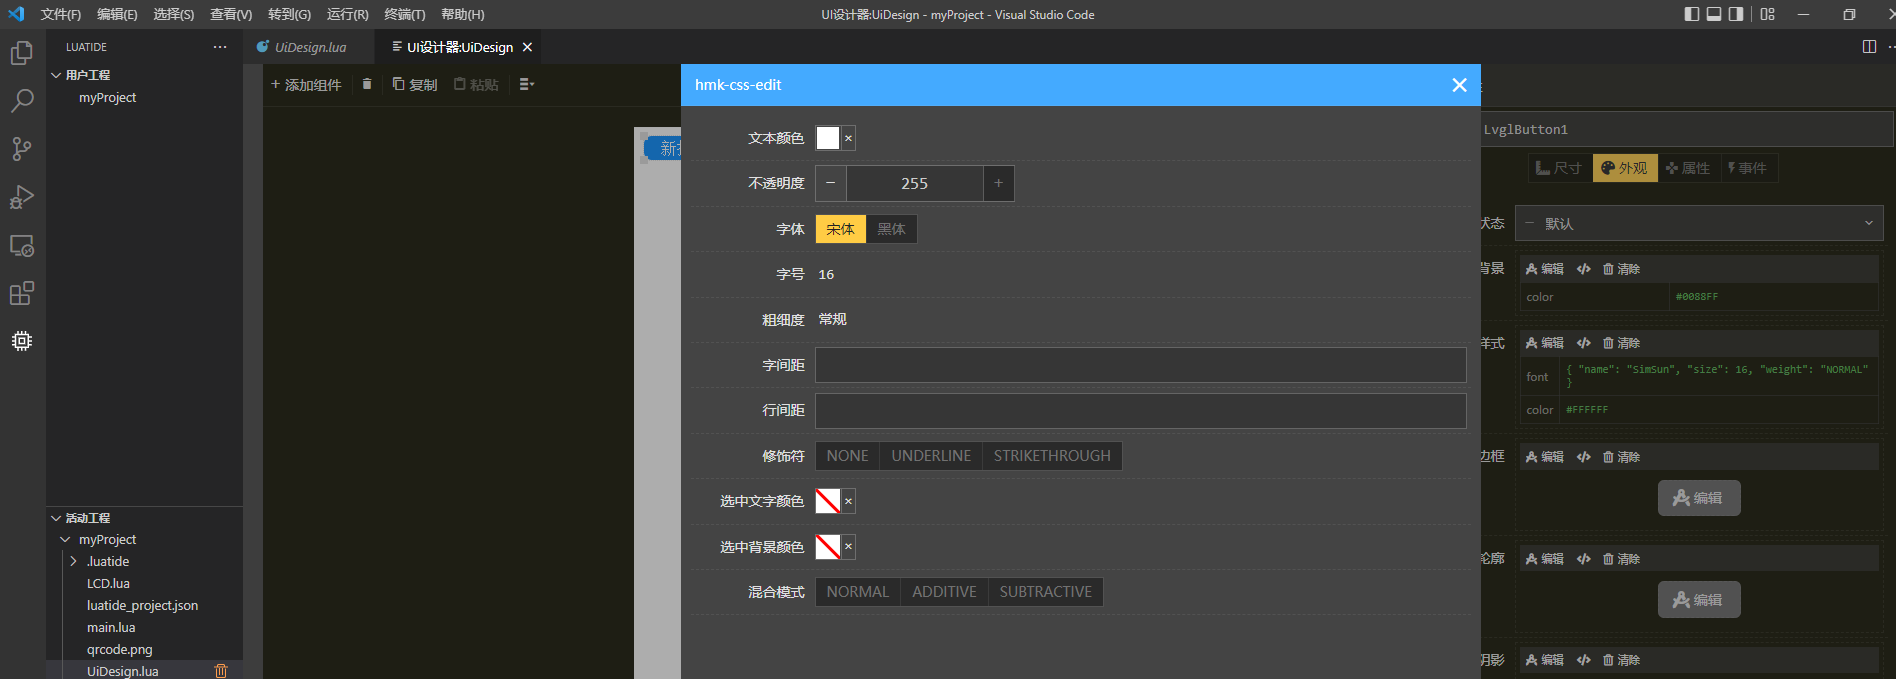Open Source Control view
Viewport: 1896px width, 679px height.
tap(22, 149)
